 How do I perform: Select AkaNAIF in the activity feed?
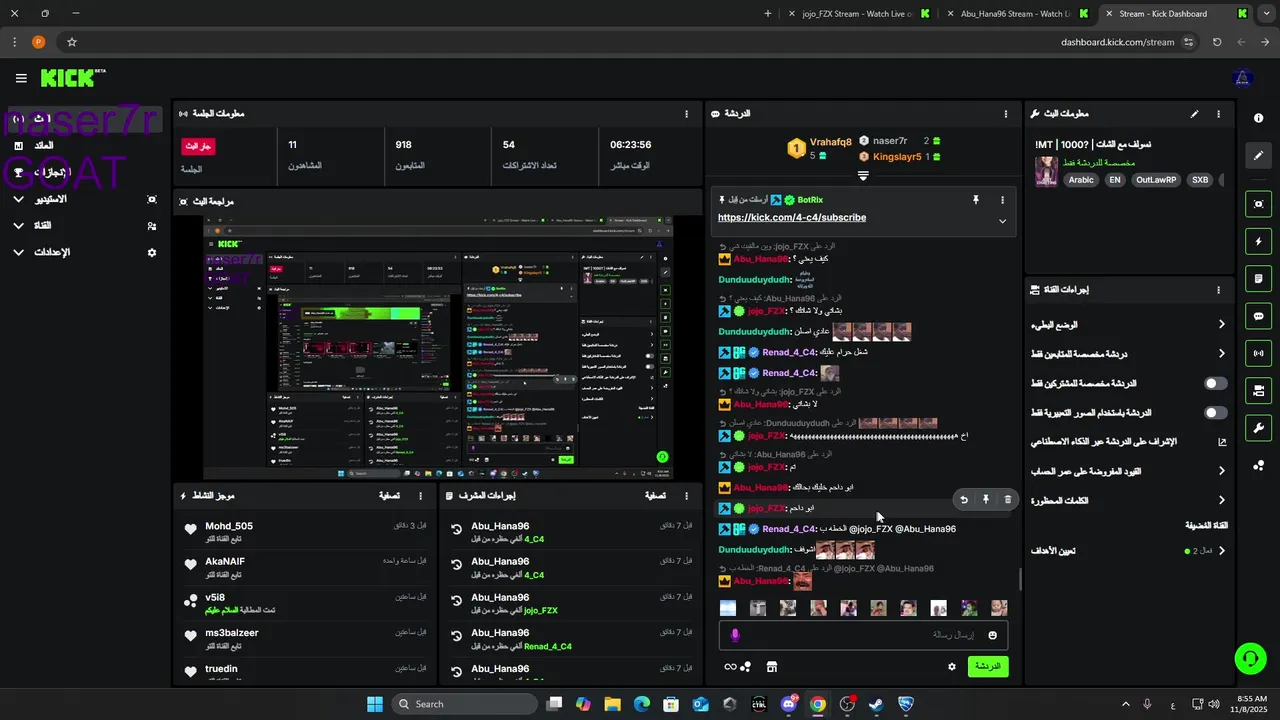tap(225, 562)
